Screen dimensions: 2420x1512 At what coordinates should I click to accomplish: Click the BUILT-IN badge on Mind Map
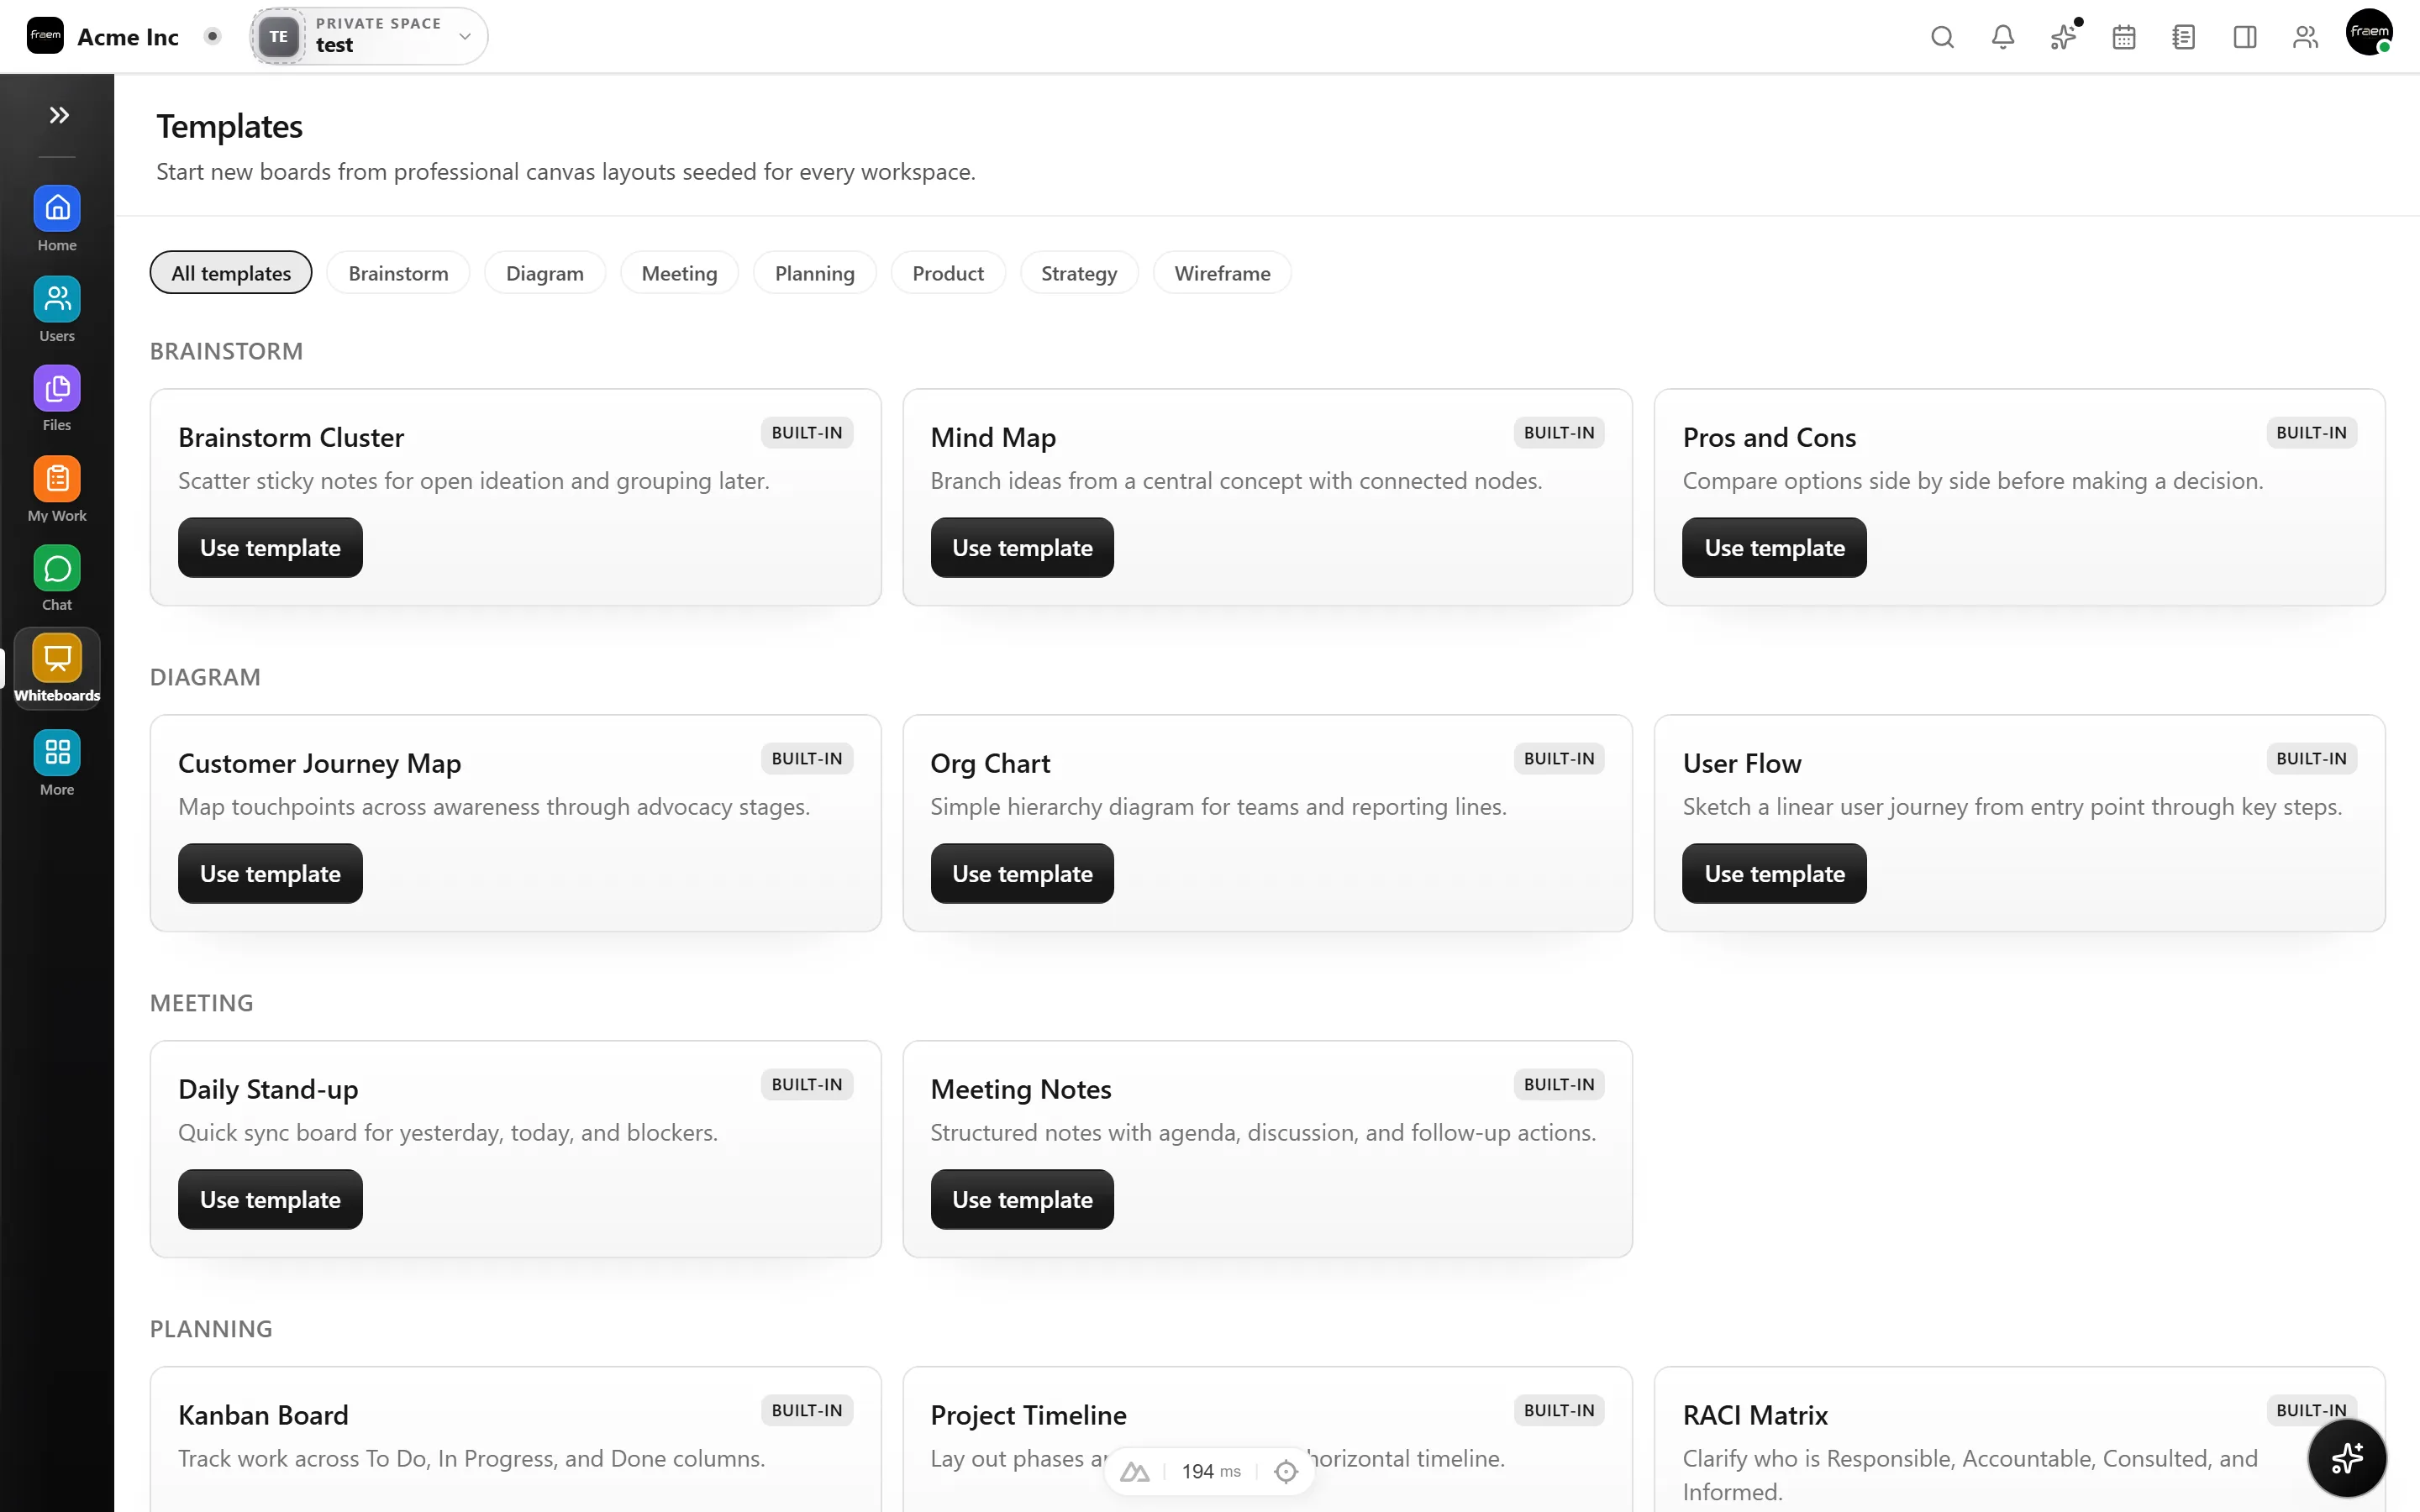point(1559,432)
